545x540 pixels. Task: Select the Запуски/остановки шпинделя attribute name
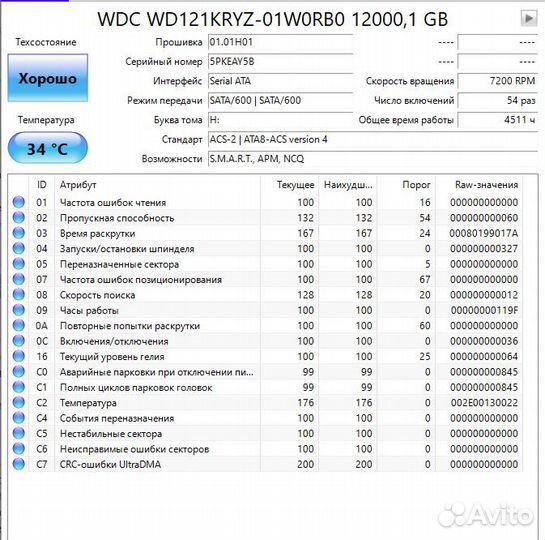(x=127, y=248)
